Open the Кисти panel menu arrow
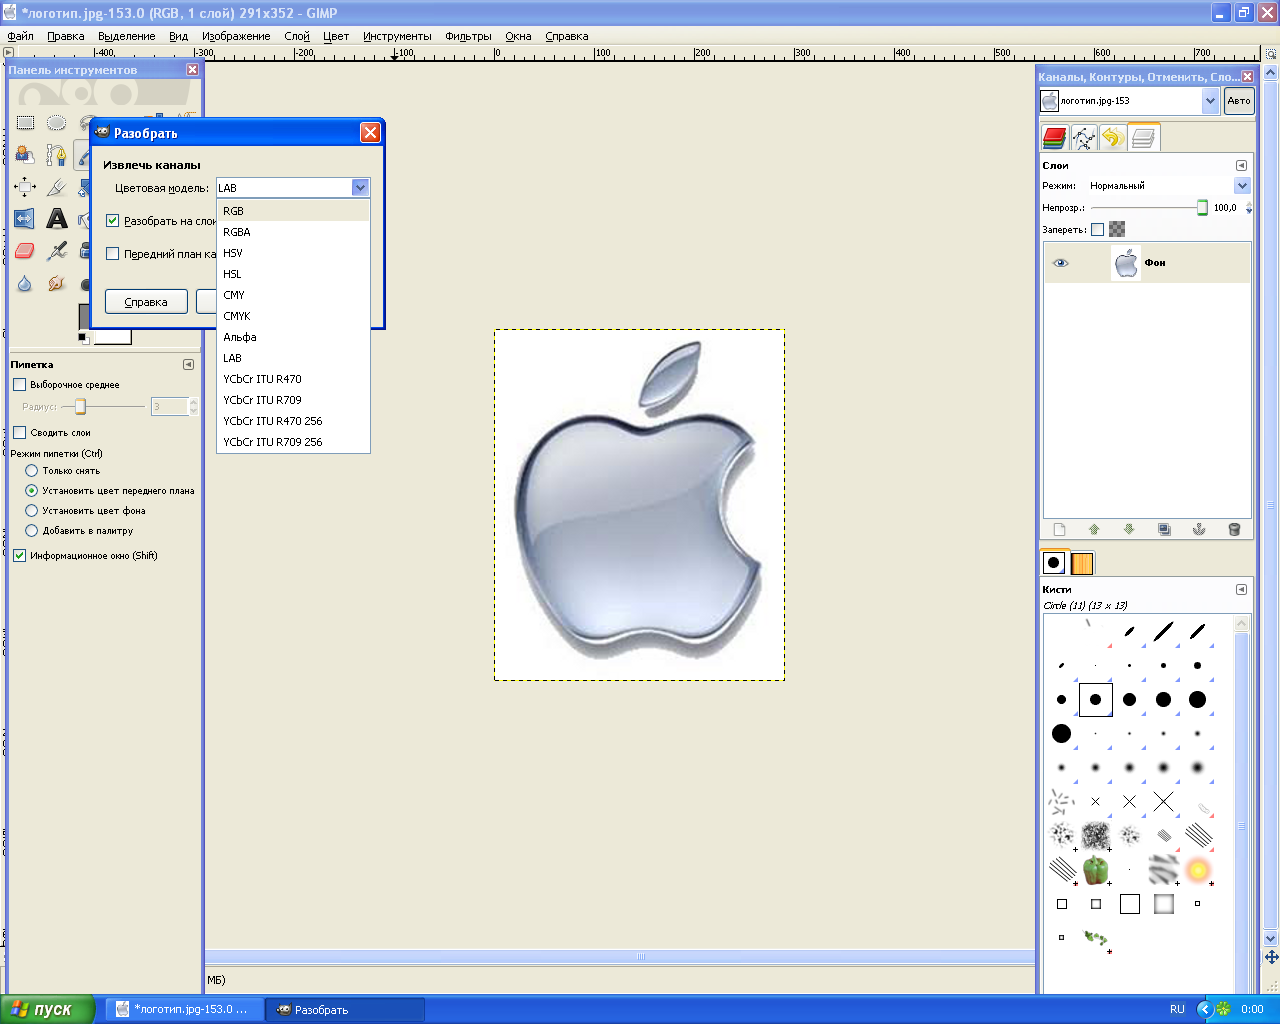The width and height of the screenshot is (1280, 1024). (1241, 590)
